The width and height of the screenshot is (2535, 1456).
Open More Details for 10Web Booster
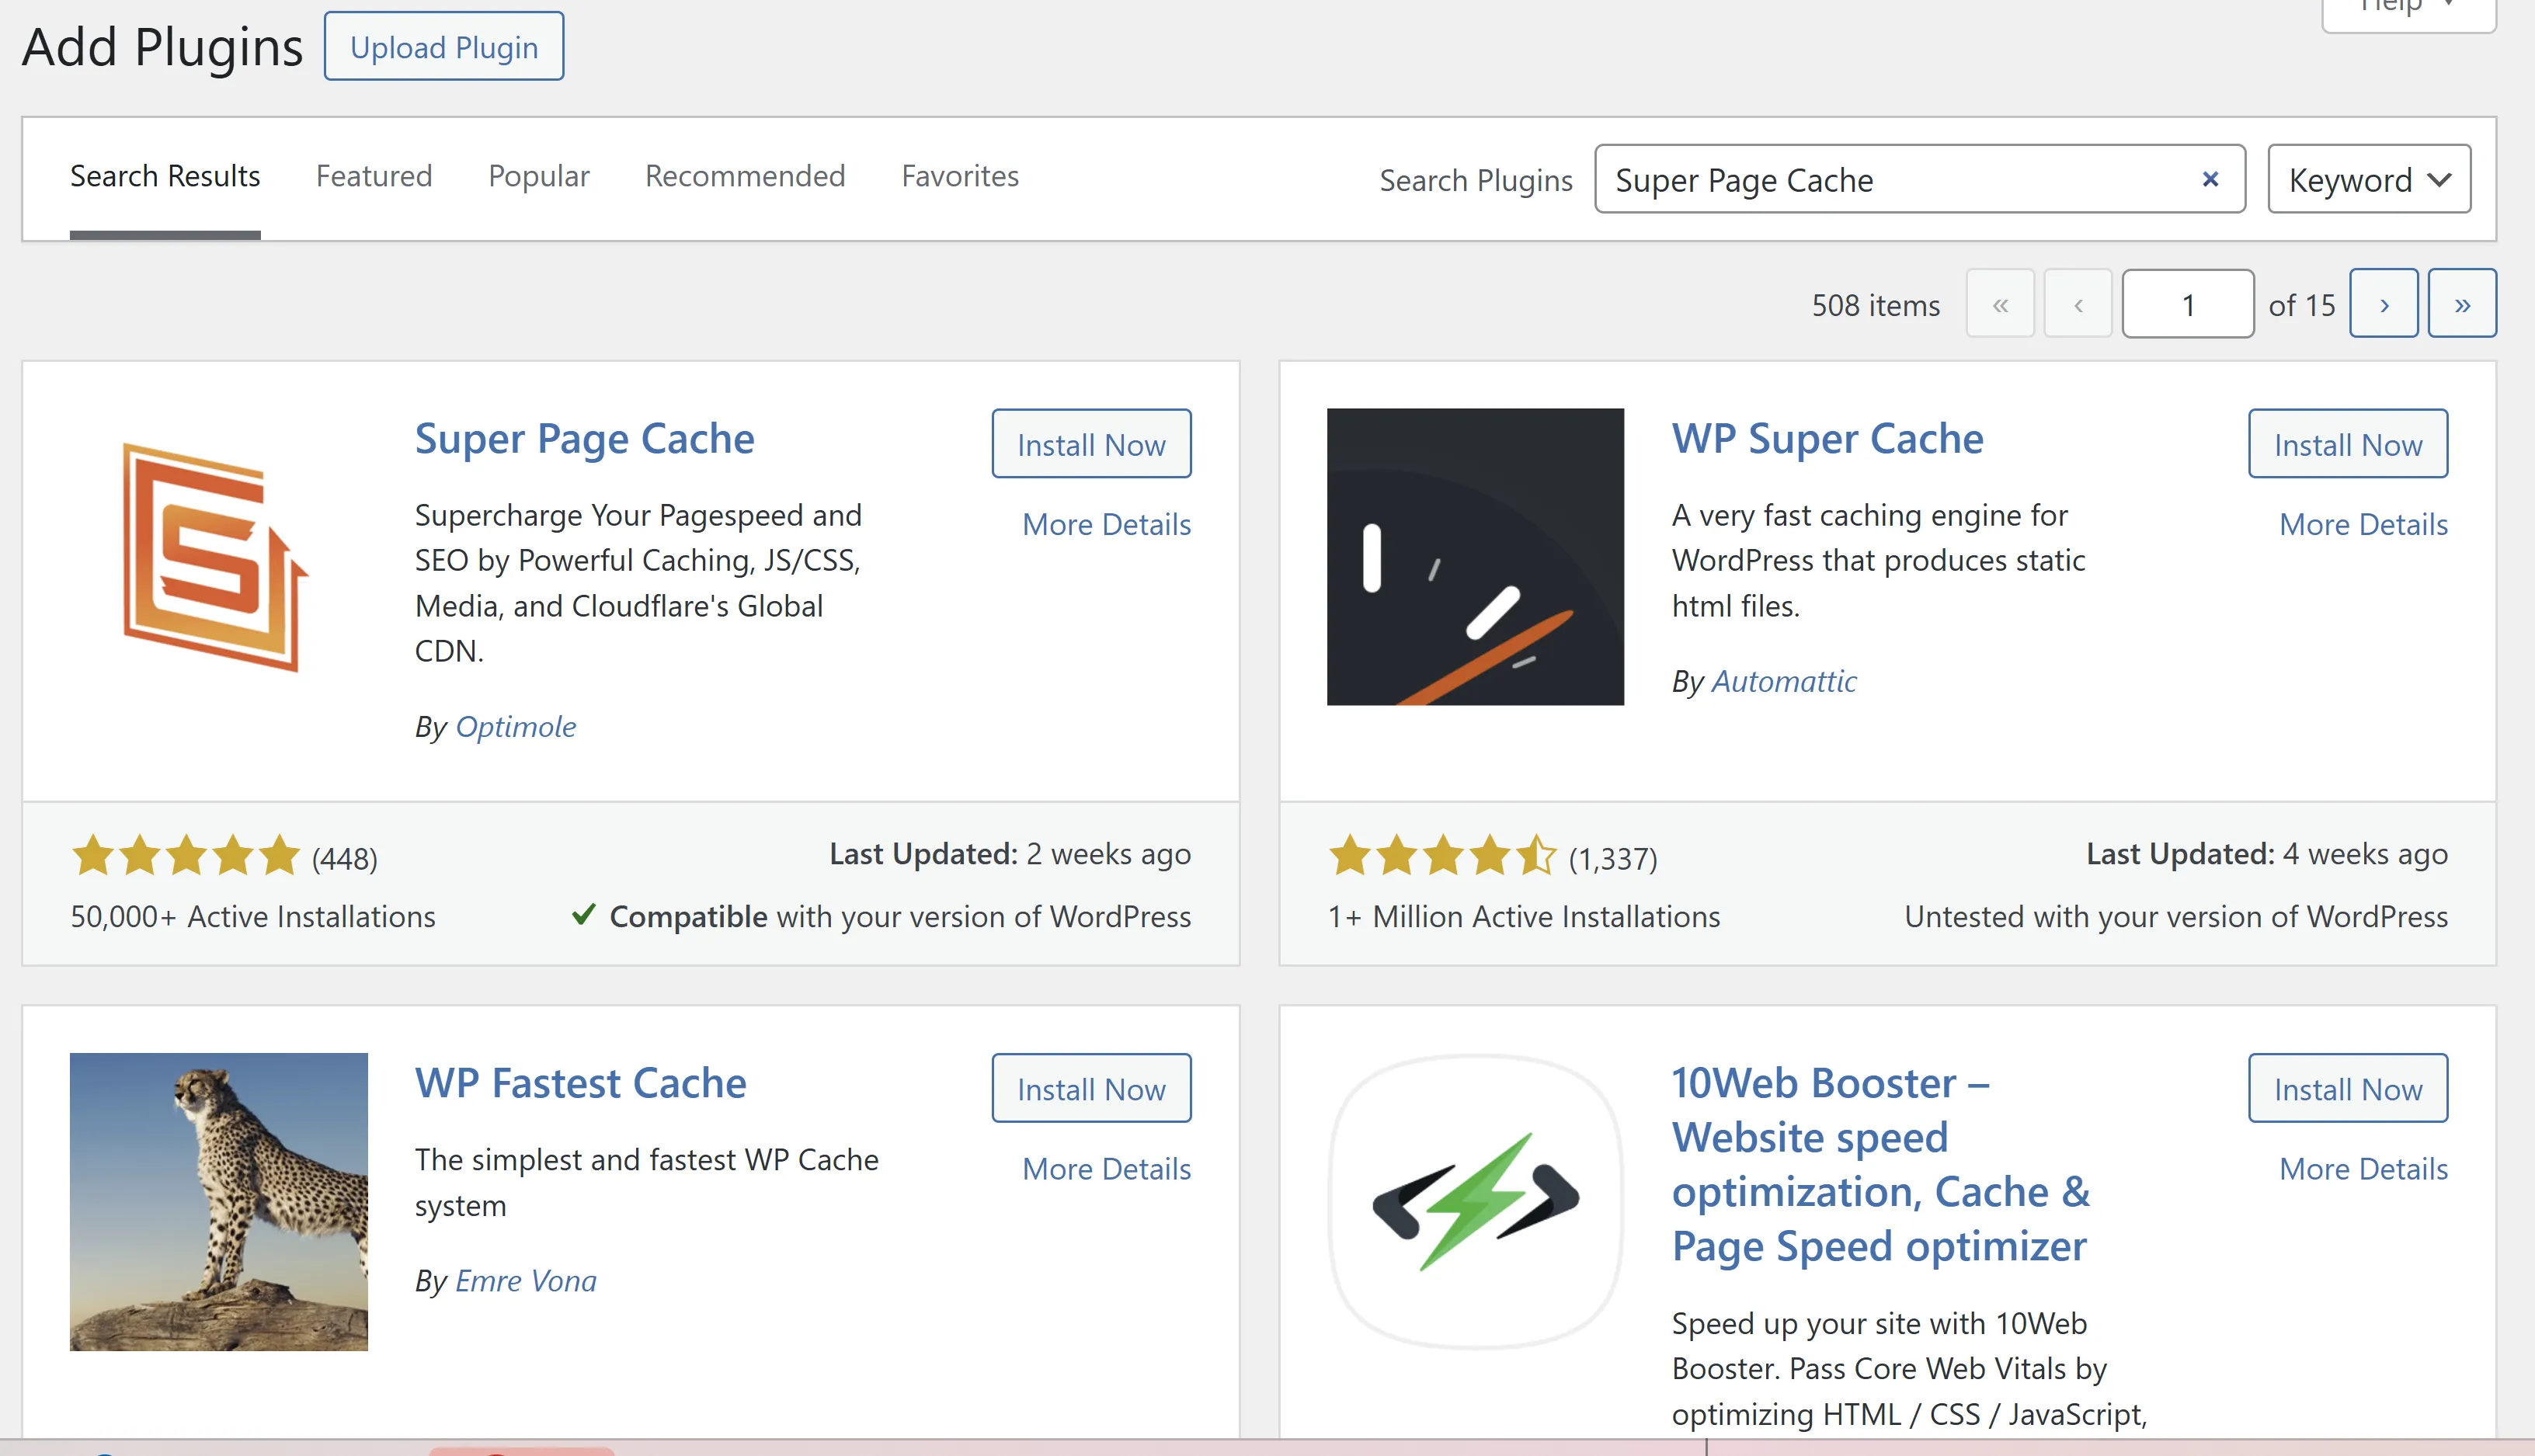(2363, 1168)
